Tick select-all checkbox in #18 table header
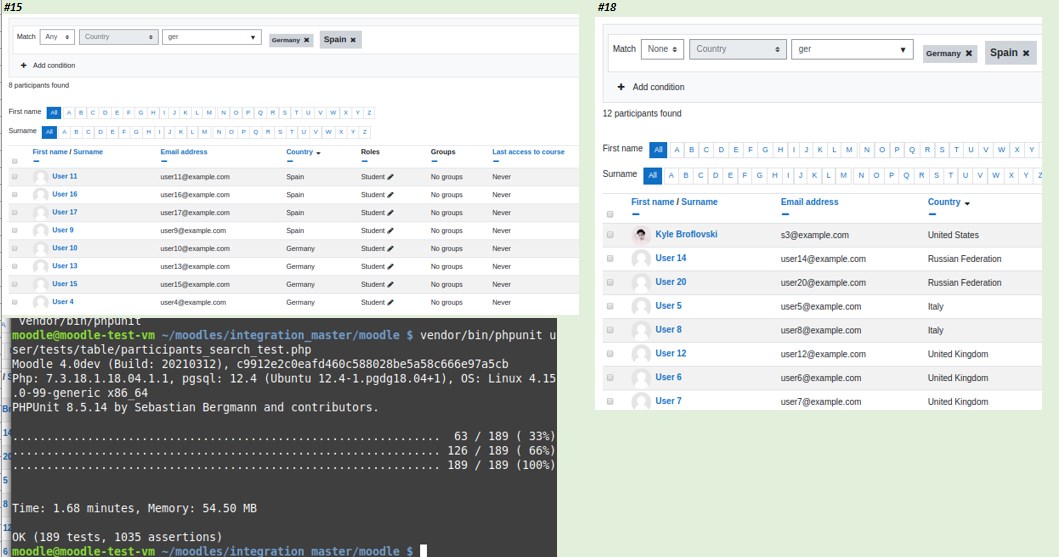Viewport: 1059px width, 557px height. click(610, 215)
